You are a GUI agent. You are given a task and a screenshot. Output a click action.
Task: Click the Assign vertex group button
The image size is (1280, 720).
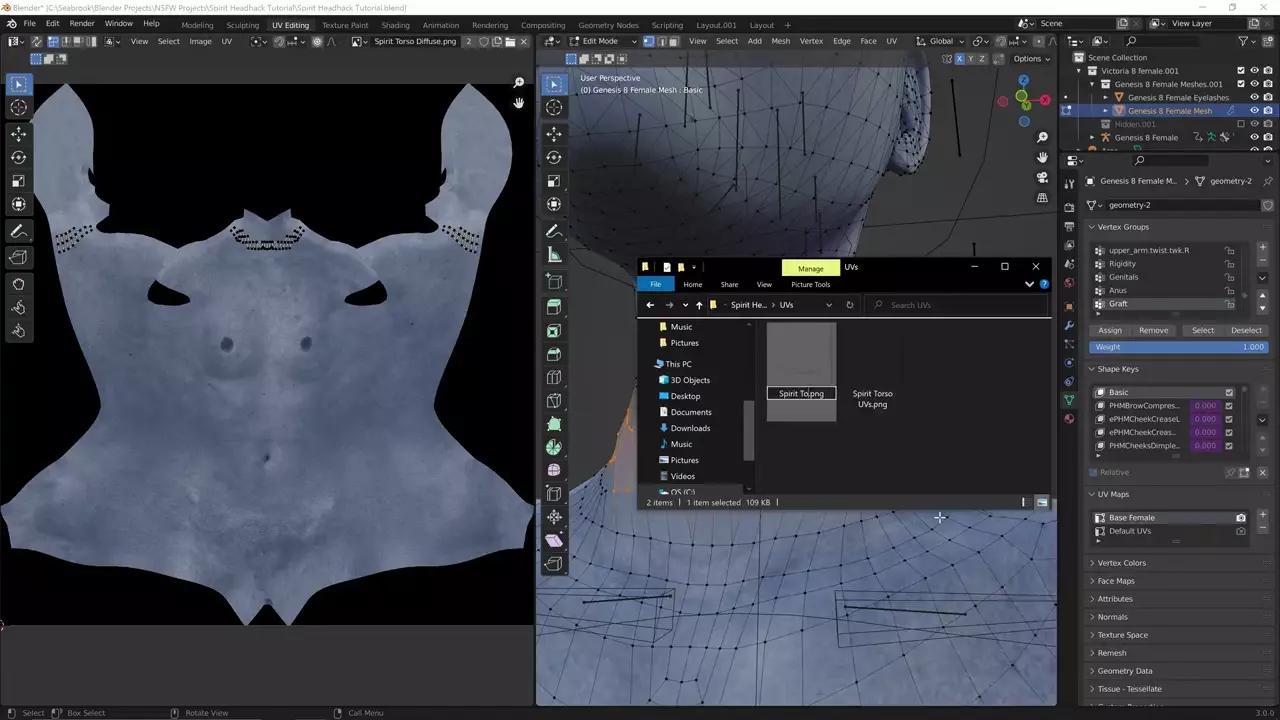click(1109, 330)
